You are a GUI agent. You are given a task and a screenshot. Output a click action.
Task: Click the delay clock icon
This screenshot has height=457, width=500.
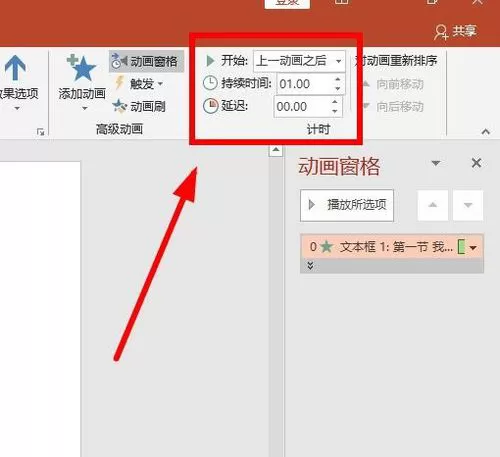click(x=210, y=106)
